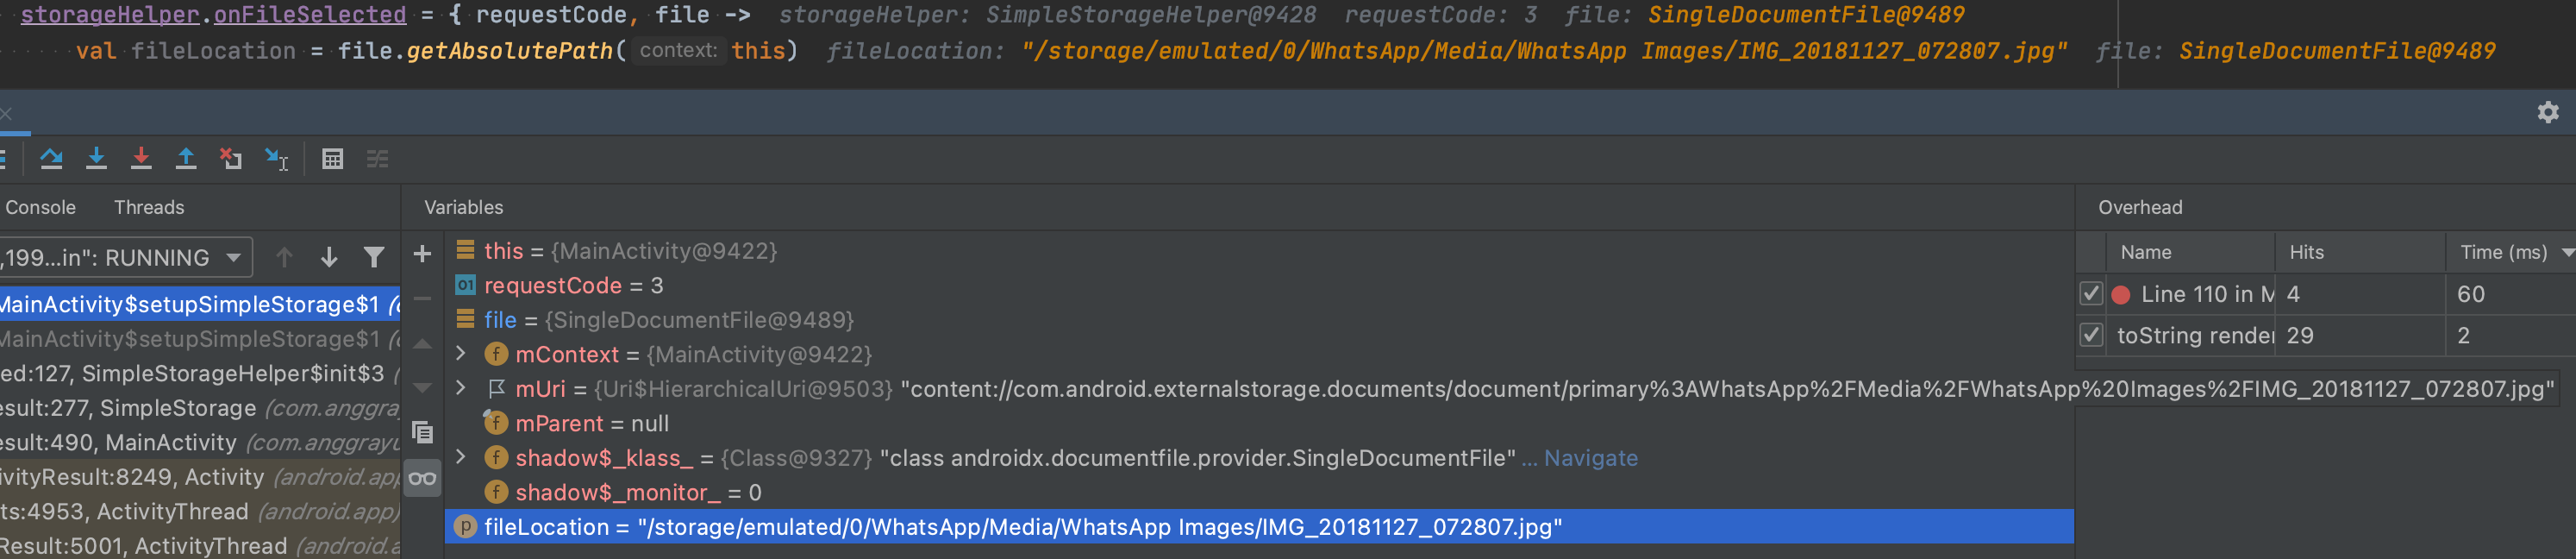This screenshot has width=2576, height=559.
Task: Disable the toString renderer checkbox in Overhead
Action: (2091, 336)
